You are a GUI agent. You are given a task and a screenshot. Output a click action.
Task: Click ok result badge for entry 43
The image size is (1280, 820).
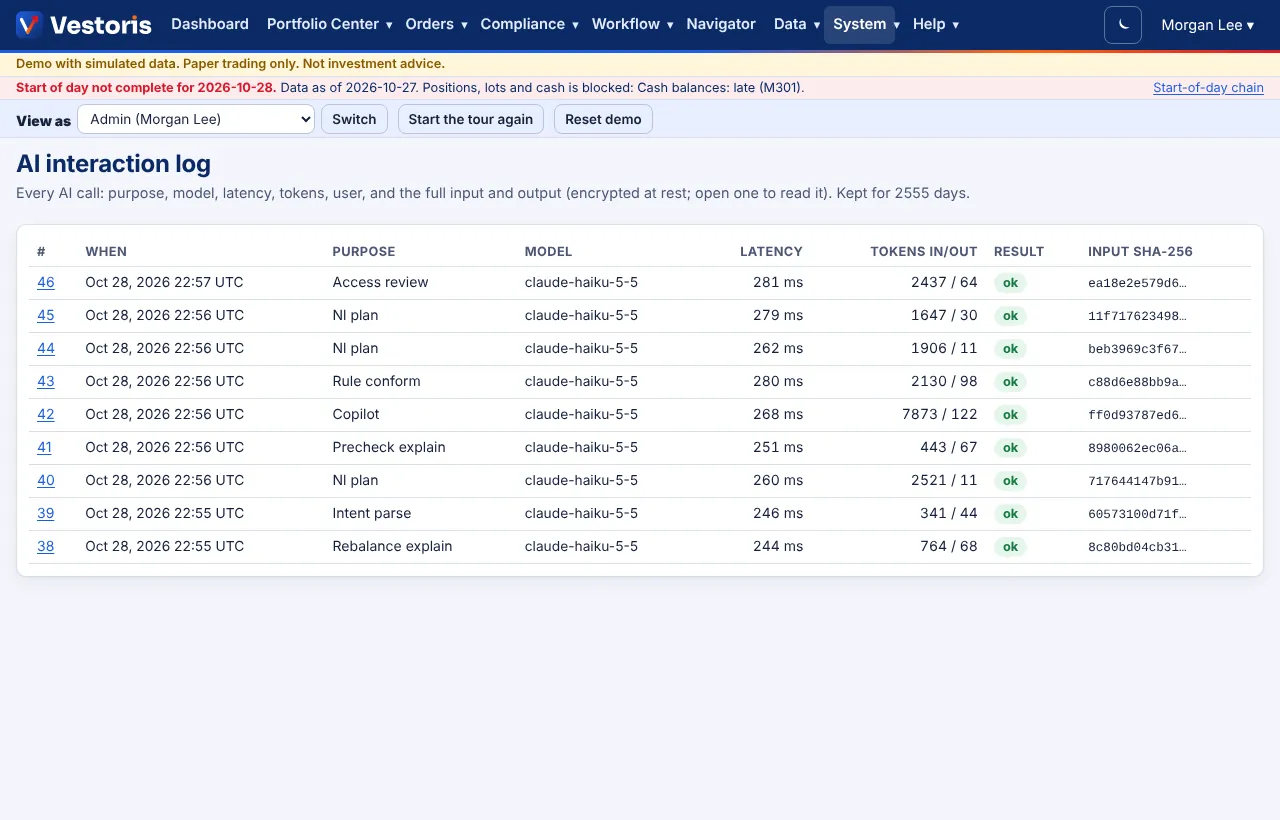pyautogui.click(x=1010, y=381)
